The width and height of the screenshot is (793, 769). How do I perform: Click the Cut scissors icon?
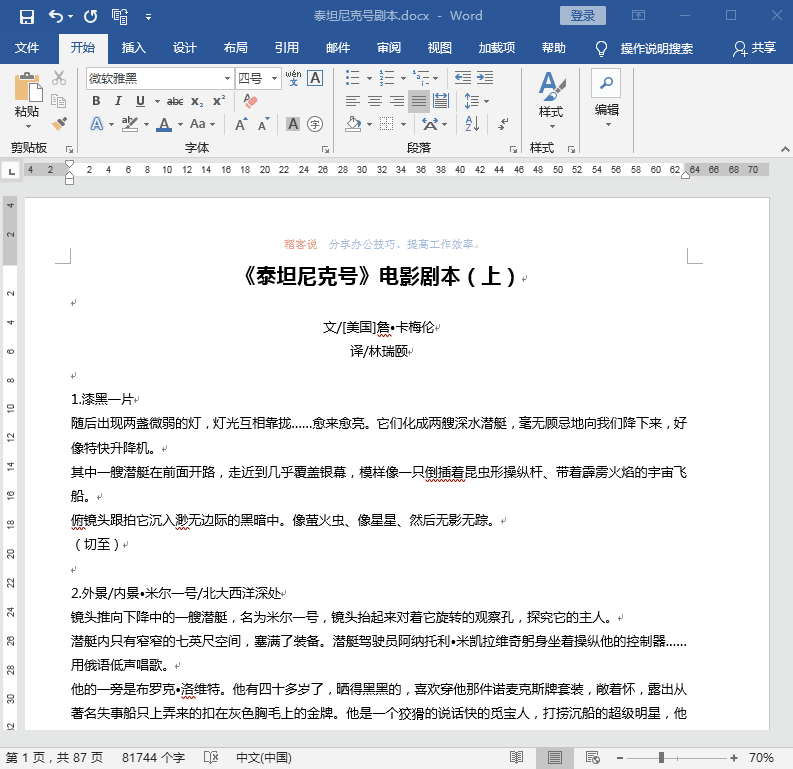(59, 78)
